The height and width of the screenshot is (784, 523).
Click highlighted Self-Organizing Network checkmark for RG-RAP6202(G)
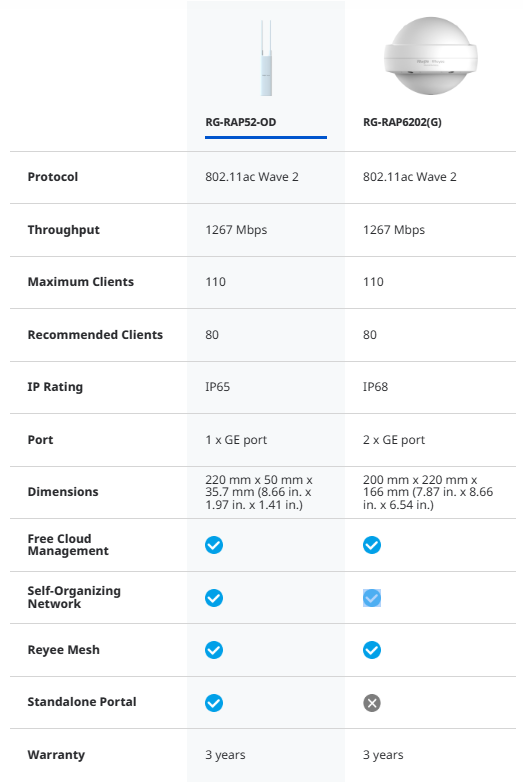pos(372,598)
